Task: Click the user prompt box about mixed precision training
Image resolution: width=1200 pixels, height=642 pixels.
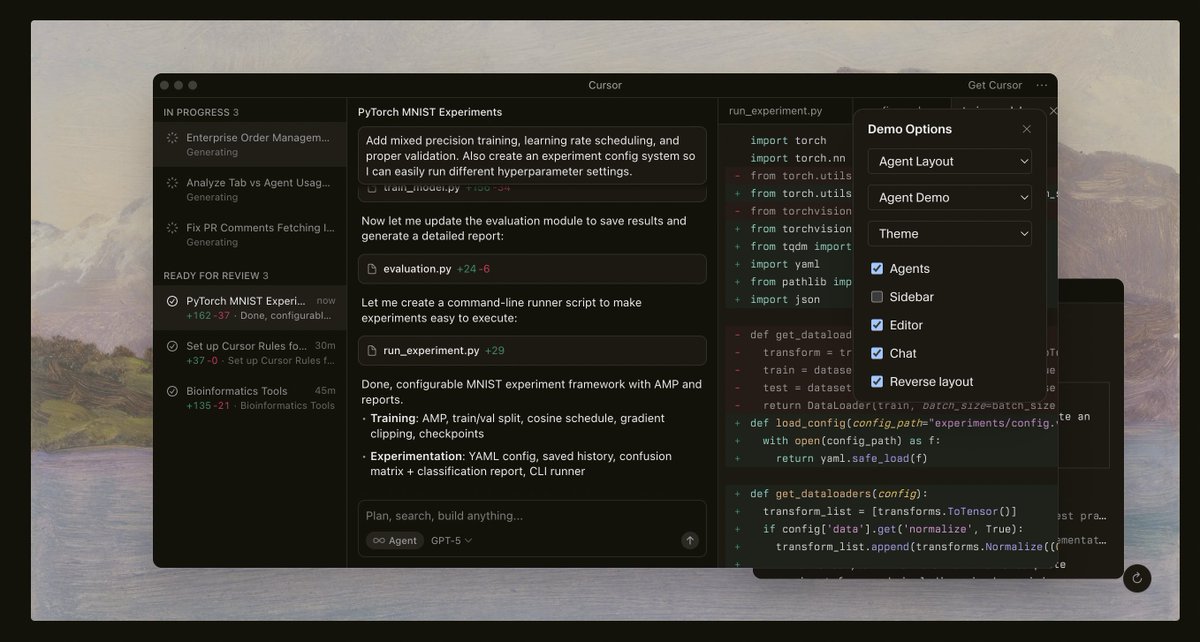Action: [532, 155]
